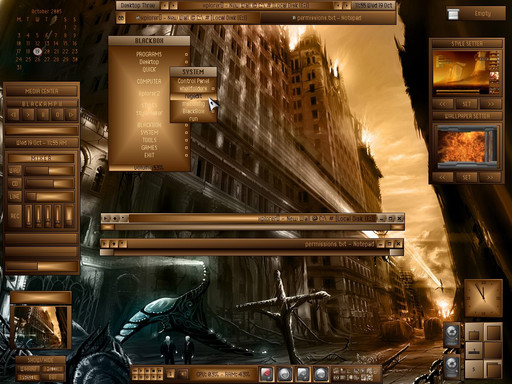Image resolution: width=512 pixels, height=384 pixels.
Task: Click the first left titlebar button of explorer8 window
Action: [x=106, y=218]
